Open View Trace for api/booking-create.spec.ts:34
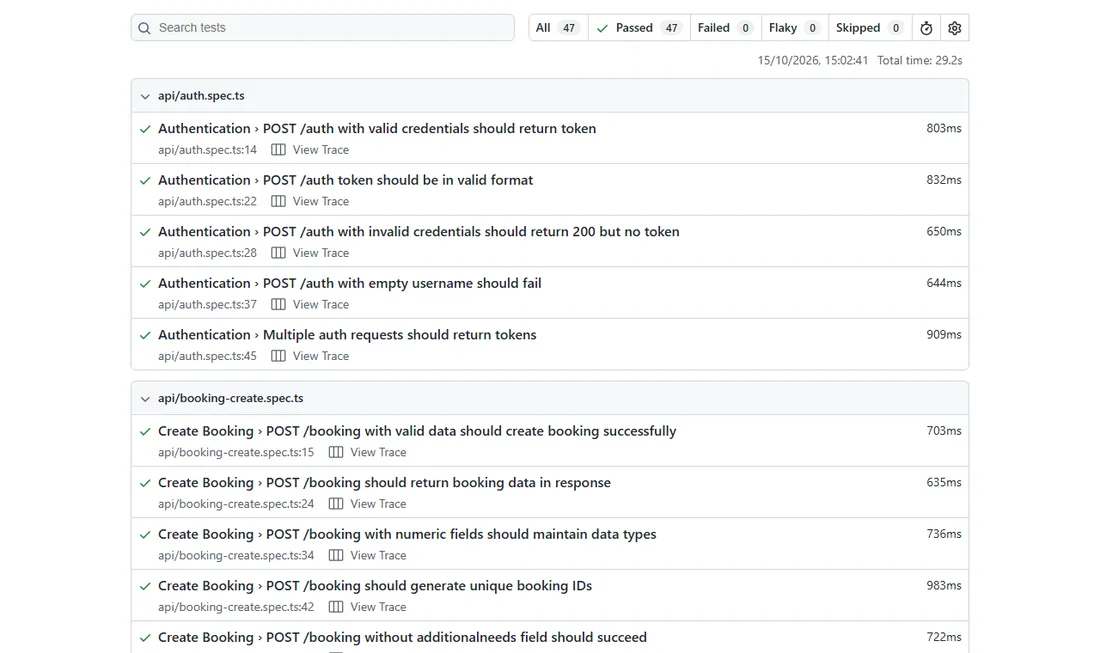 pyautogui.click(x=378, y=556)
